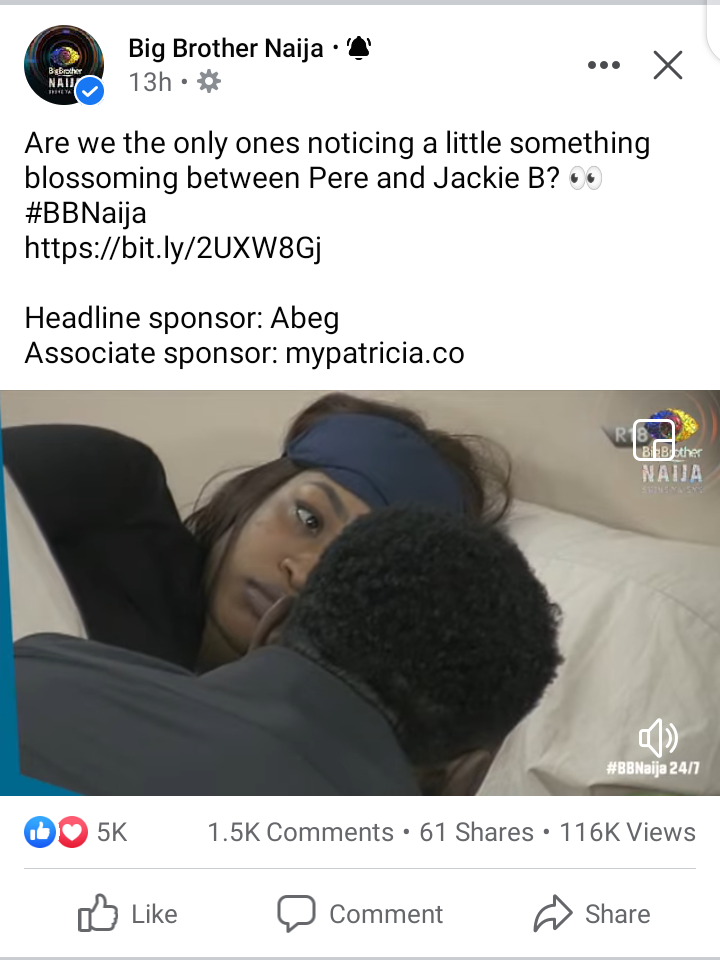Close the post with the X icon

667,65
